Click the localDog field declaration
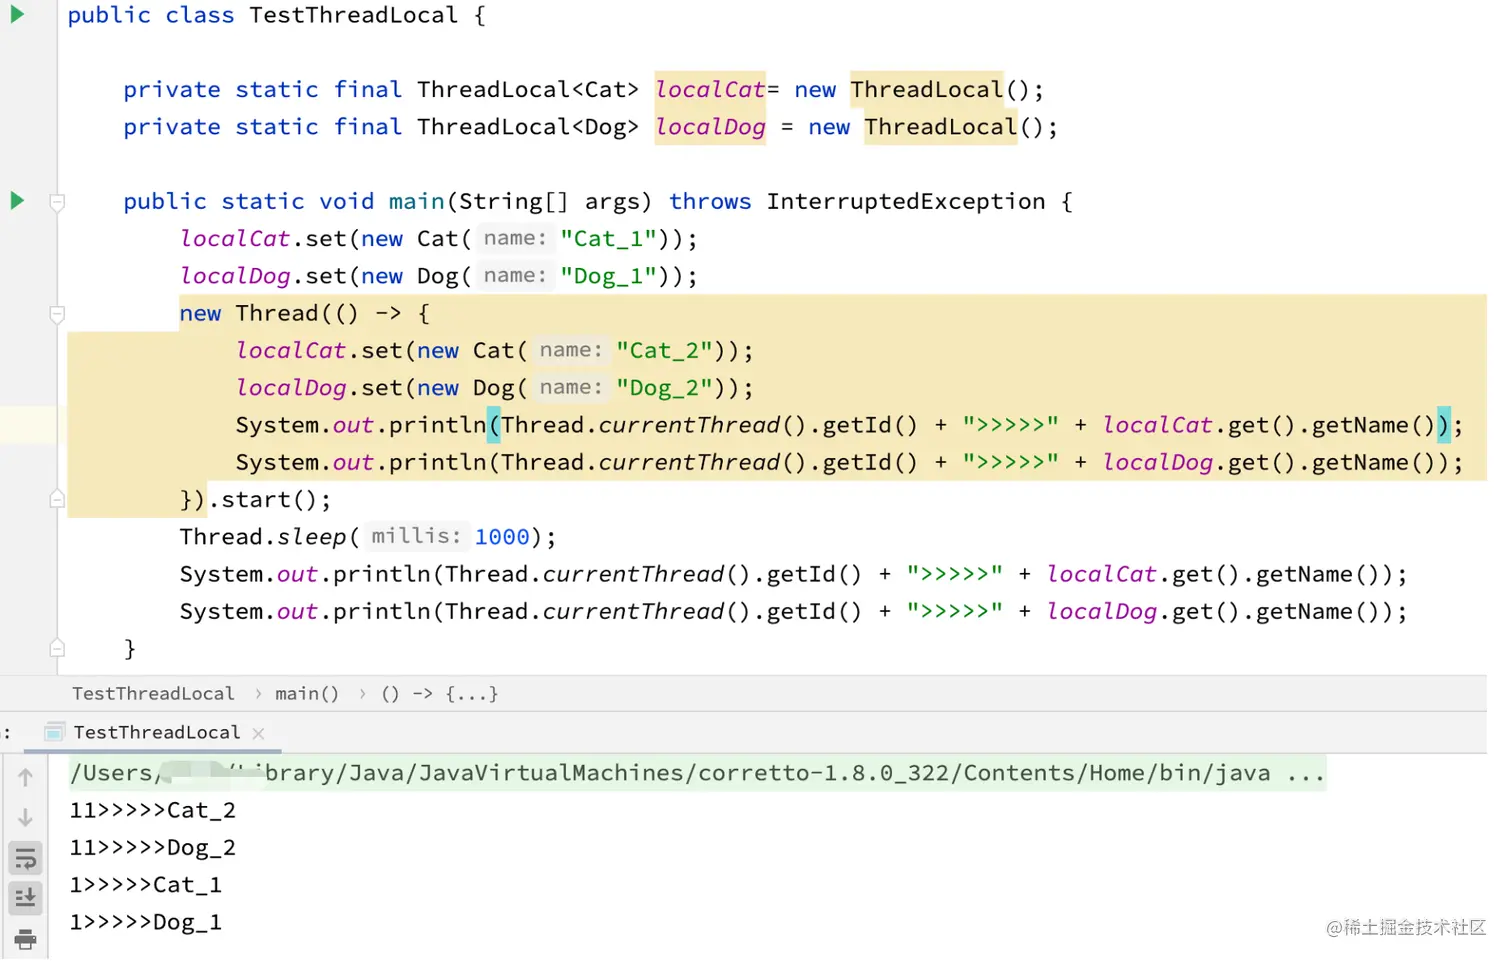The image size is (1512, 963). (710, 127)
